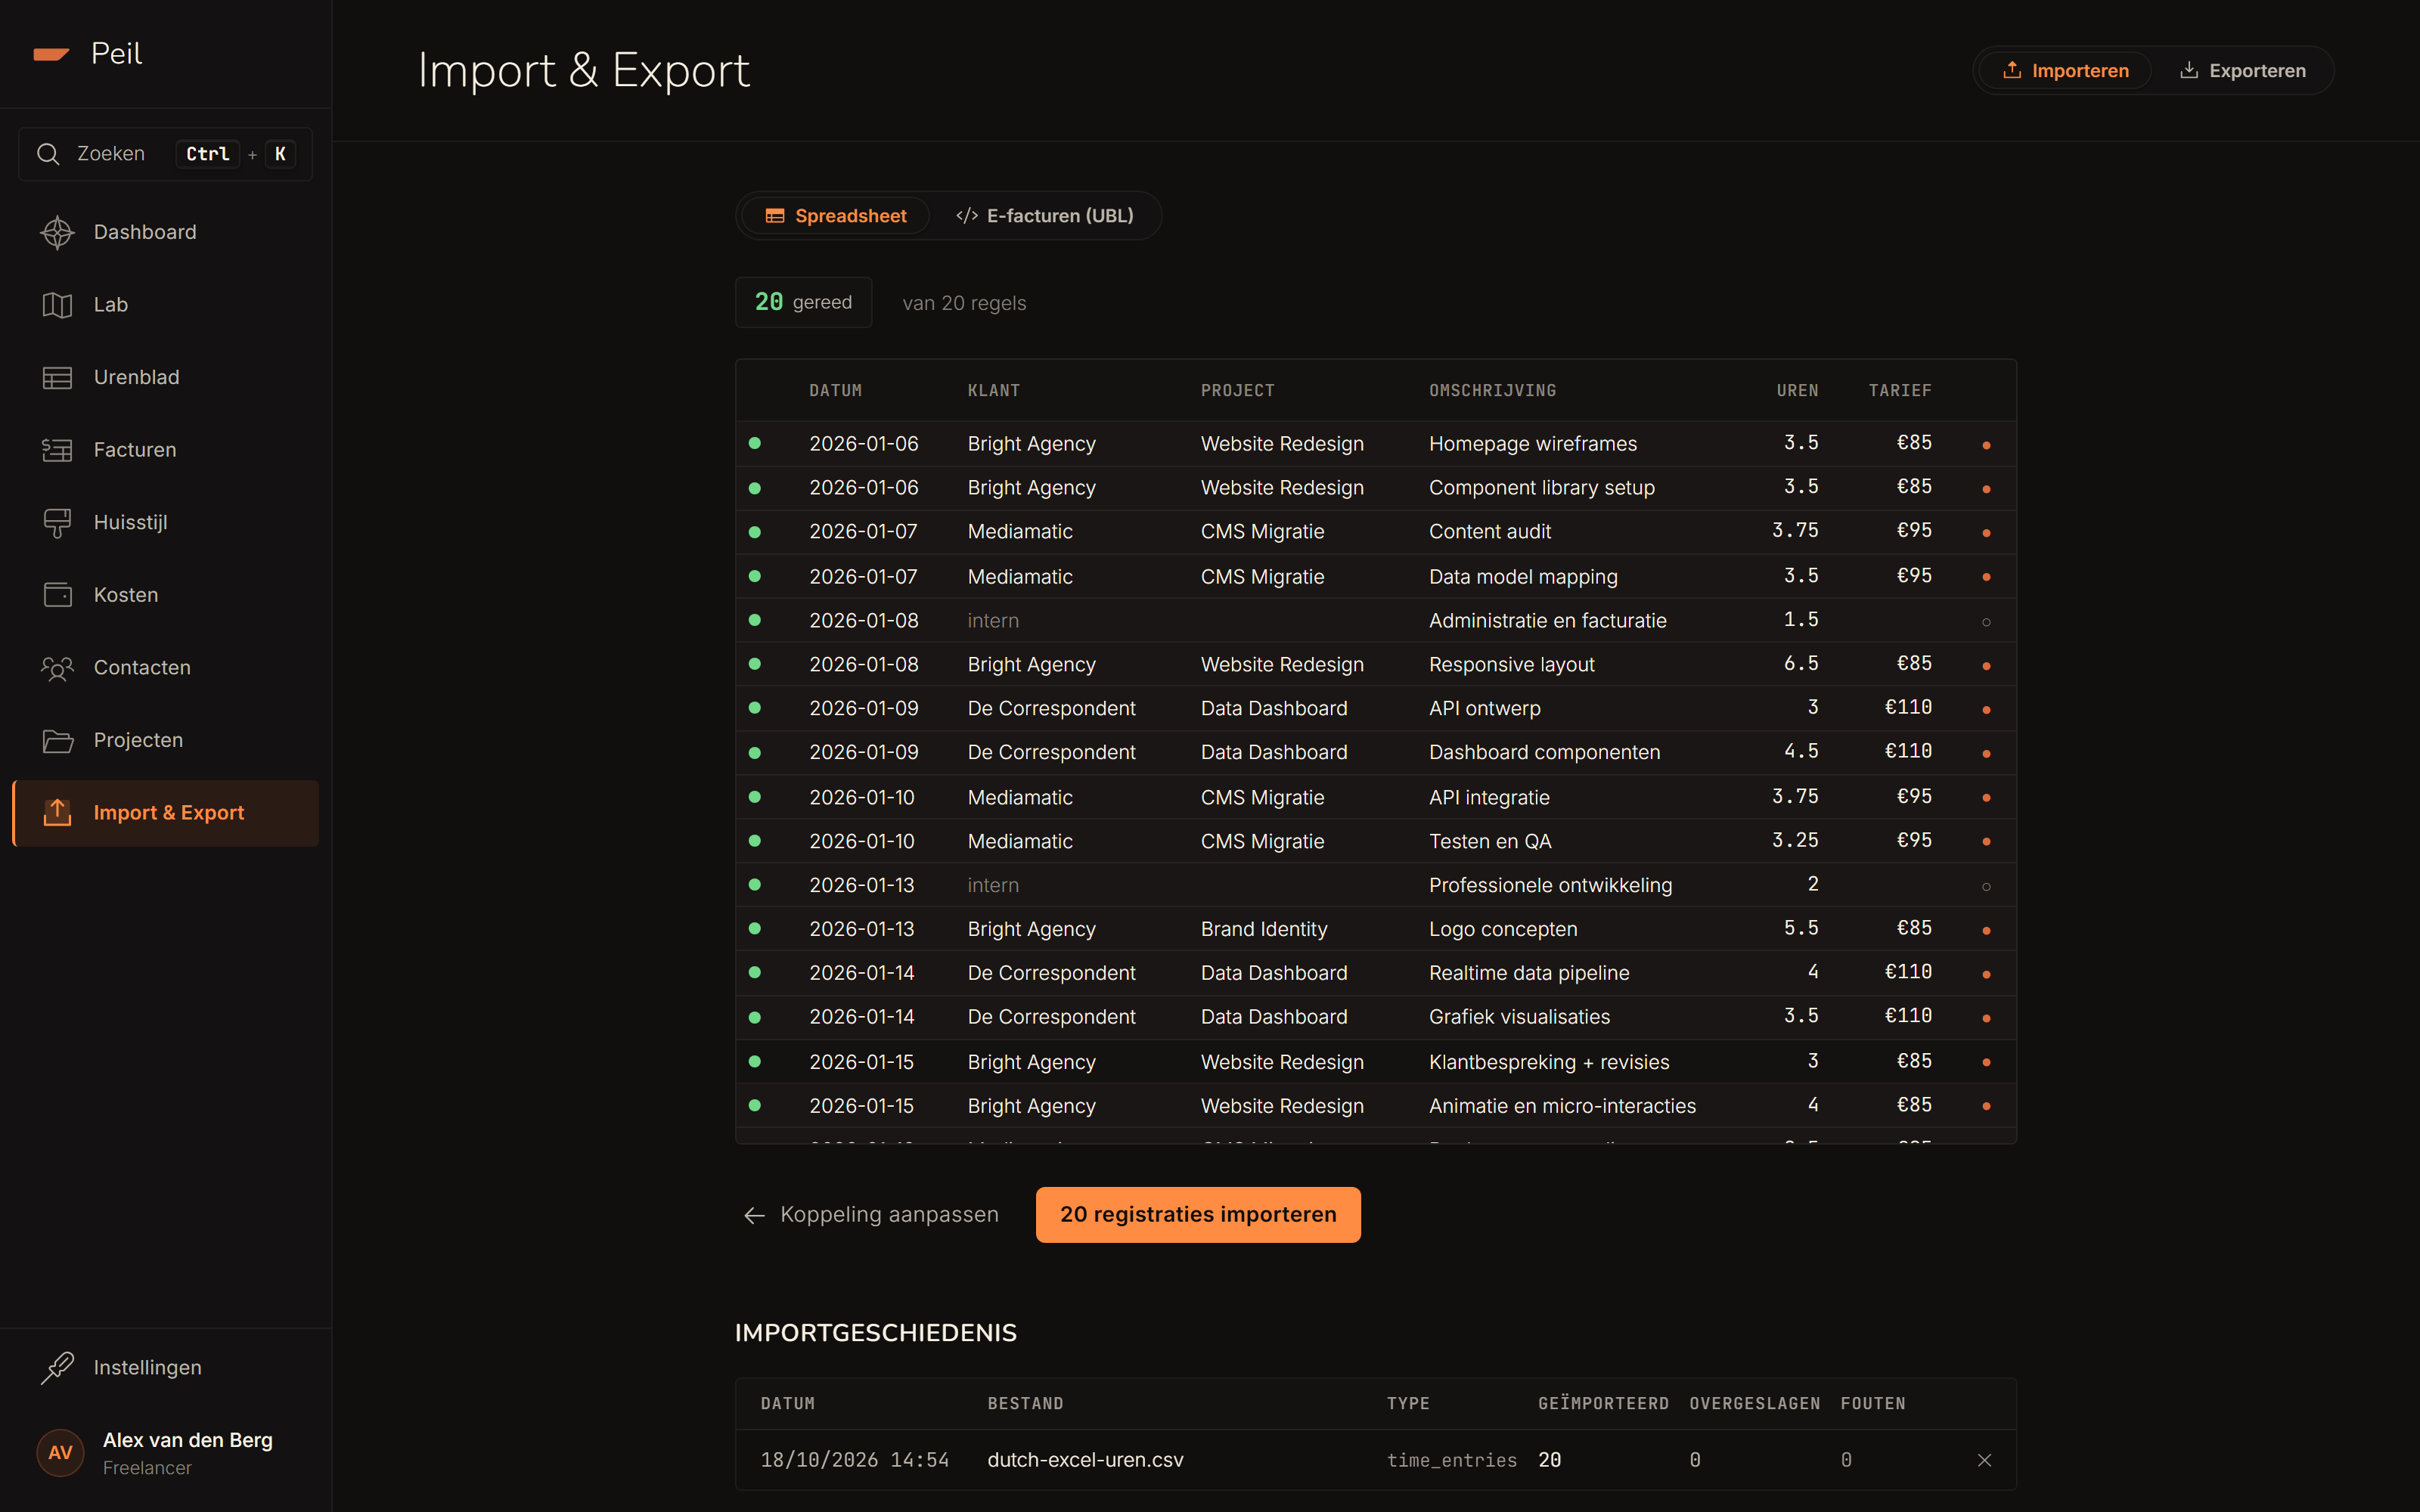The height and width of the screenshot is (1512, 2420).
Task: Click the 20 gereed status badge
Action: 803,302
